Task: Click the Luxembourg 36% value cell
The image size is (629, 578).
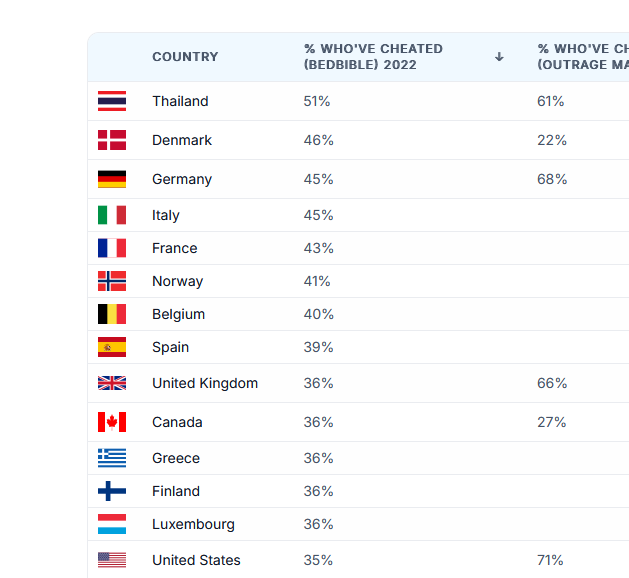Action: (318, 524)
